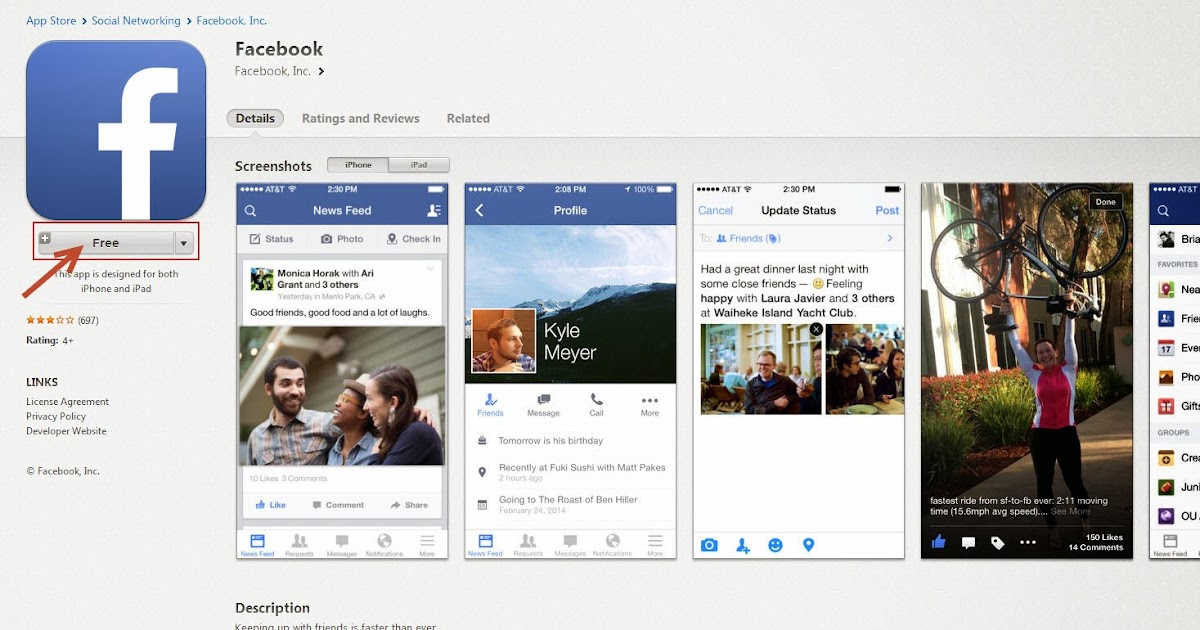This screenshot has width=1200, height=630.
Task: Click Cancel in Update Status screenshot
Action: tap(715, 211)
